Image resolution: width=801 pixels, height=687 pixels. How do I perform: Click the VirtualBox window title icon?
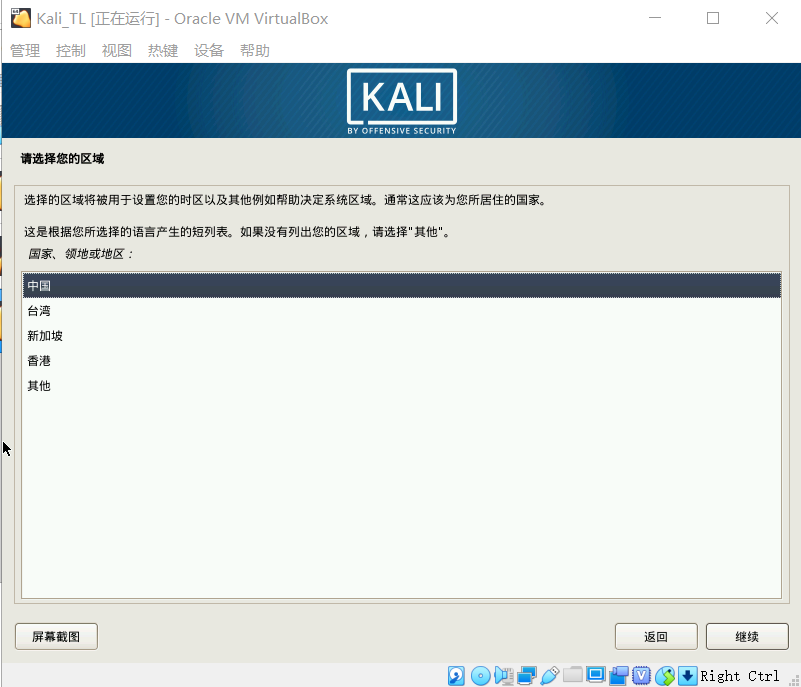(x=21, y=18)
